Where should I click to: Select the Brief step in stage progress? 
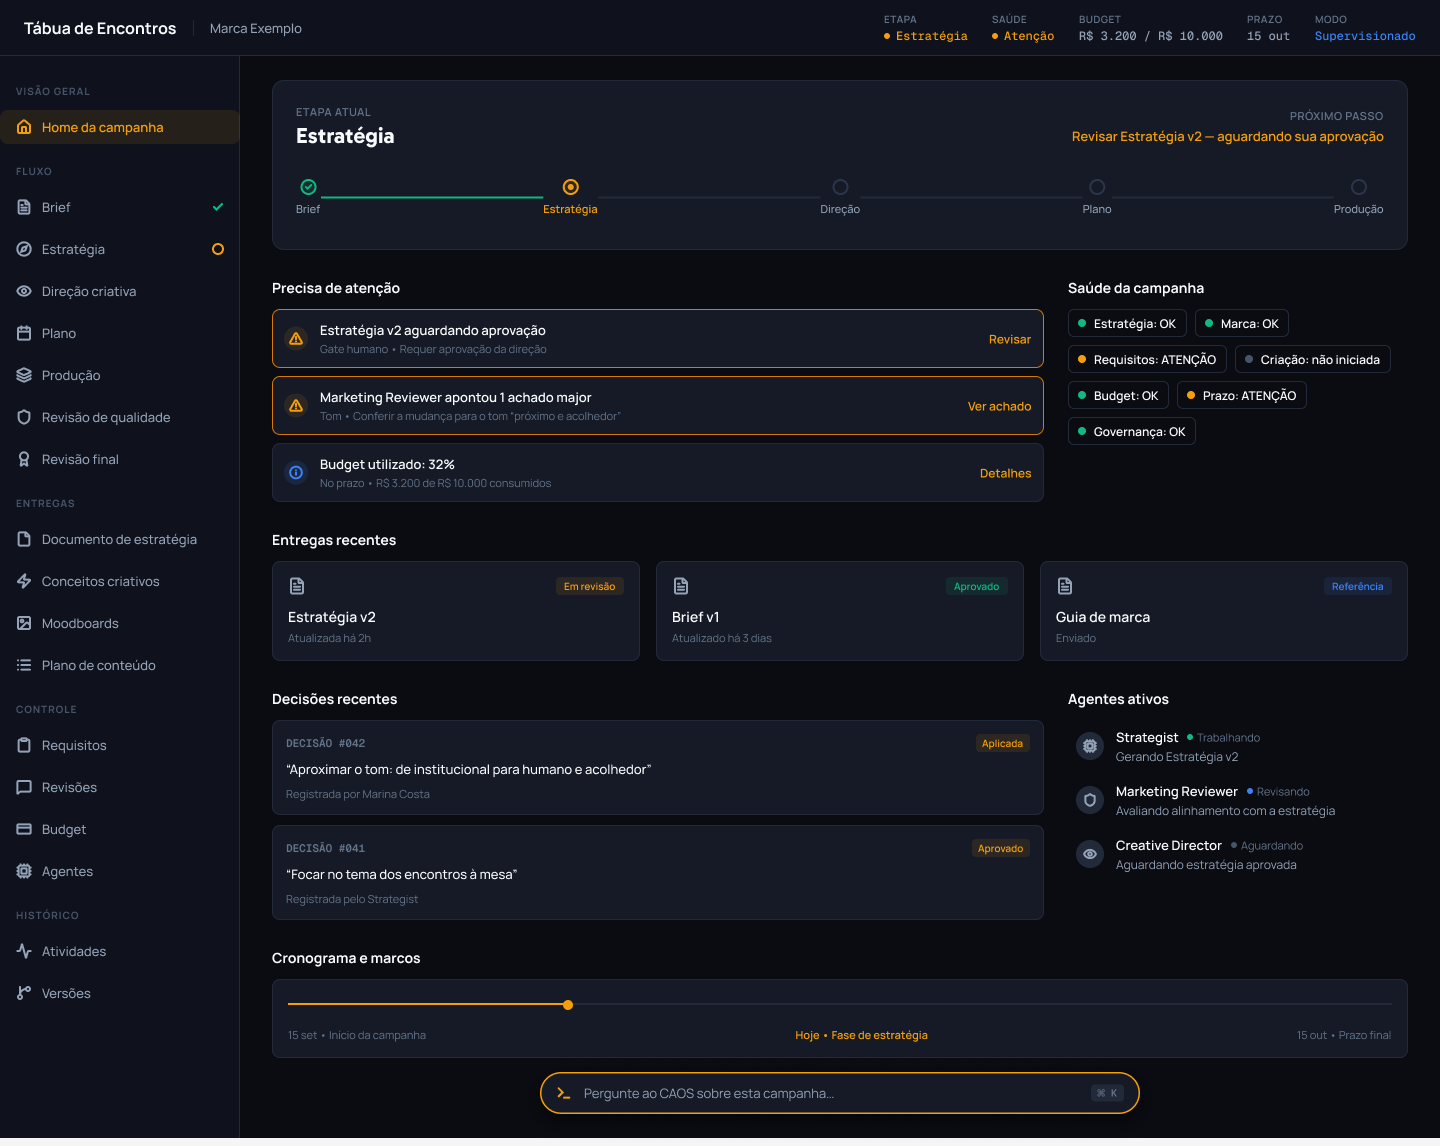308,196
